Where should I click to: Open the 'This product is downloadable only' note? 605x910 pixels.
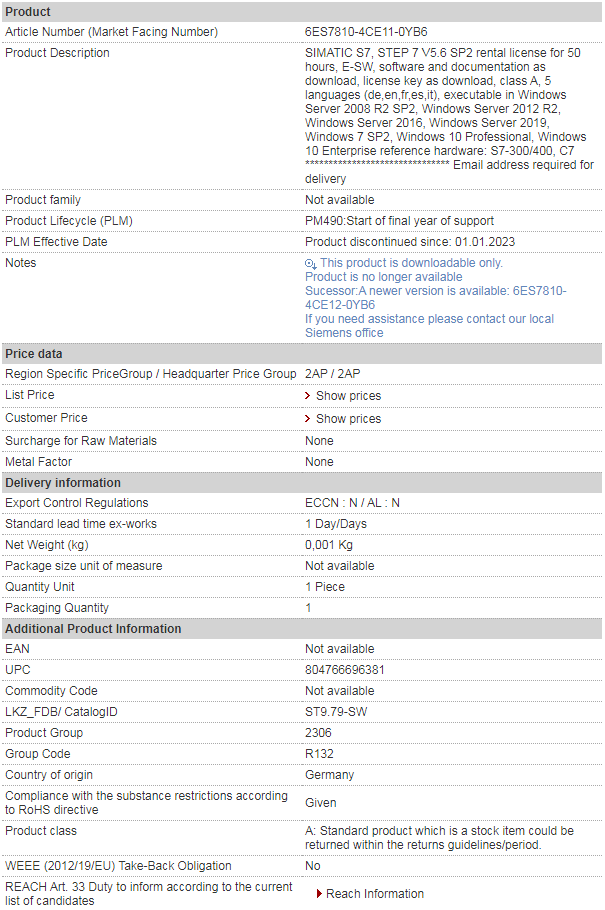point(411,263)
